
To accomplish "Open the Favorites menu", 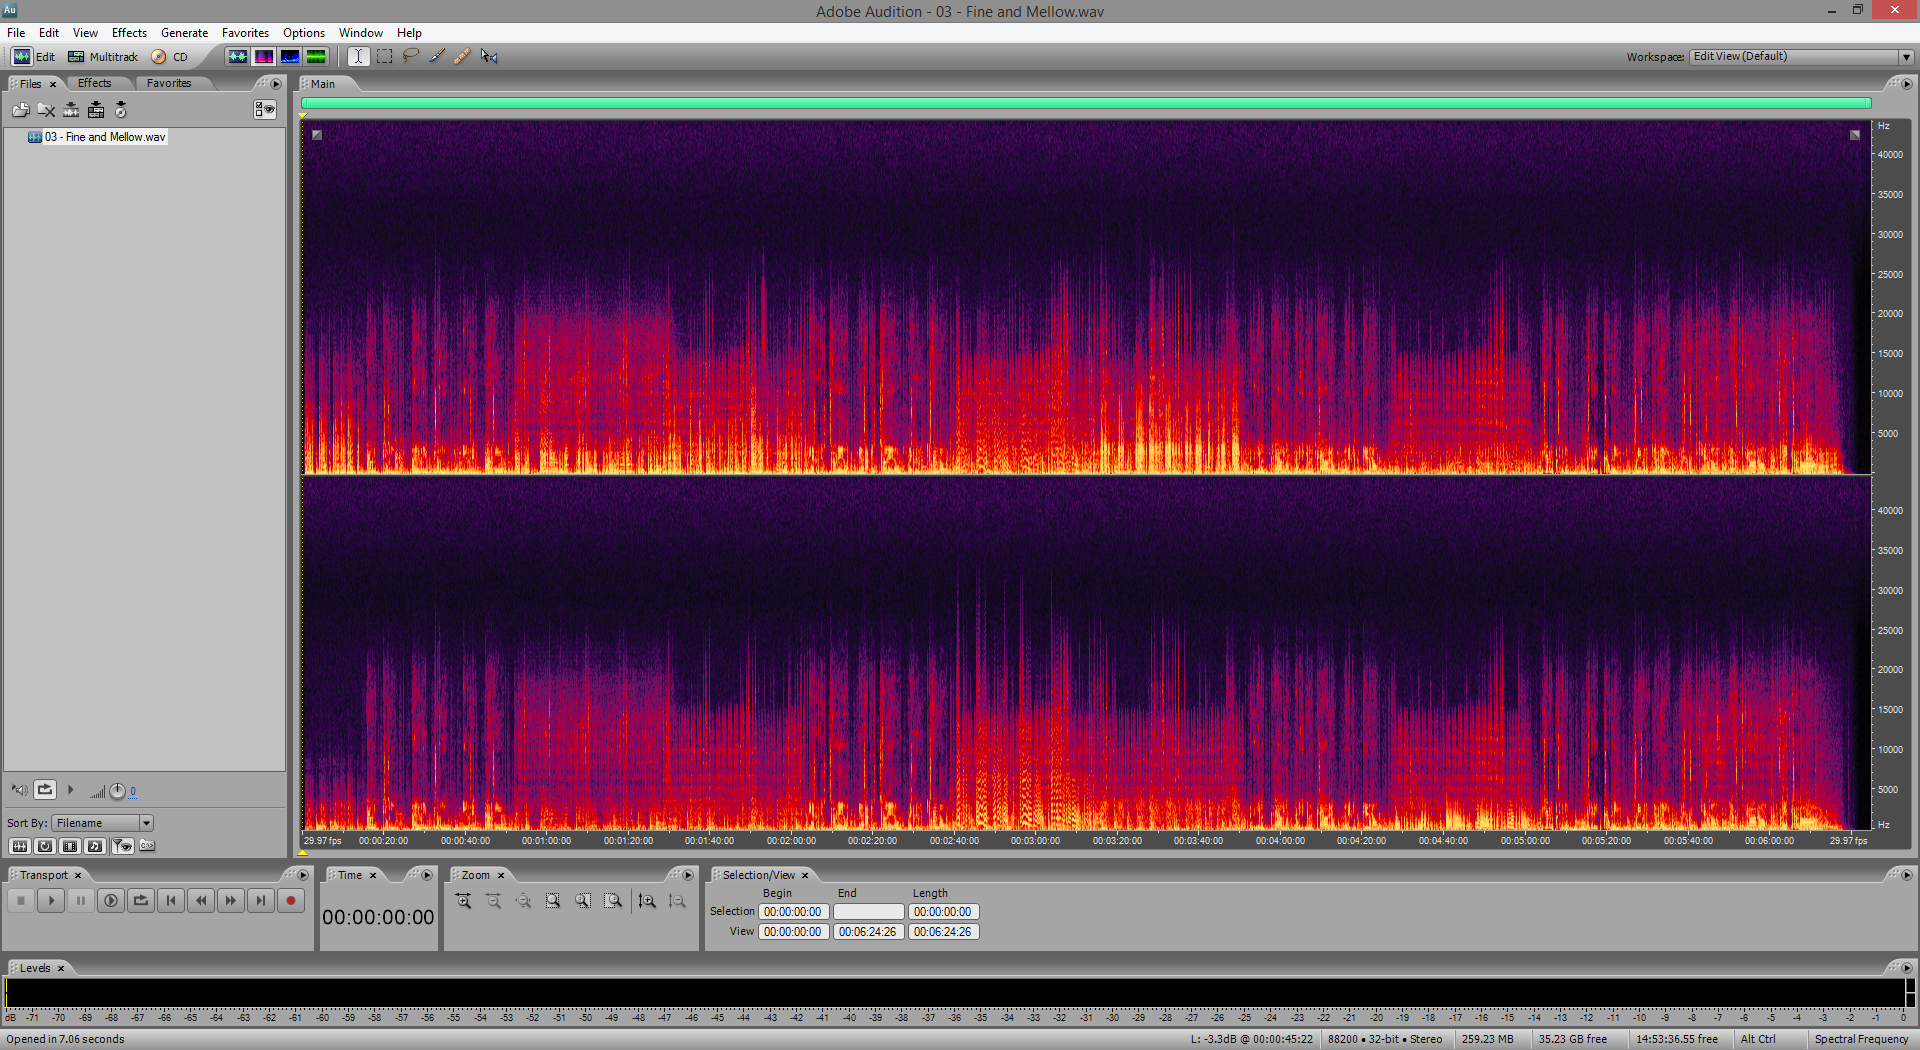I will pyautogui.click(x=245, y=33).
